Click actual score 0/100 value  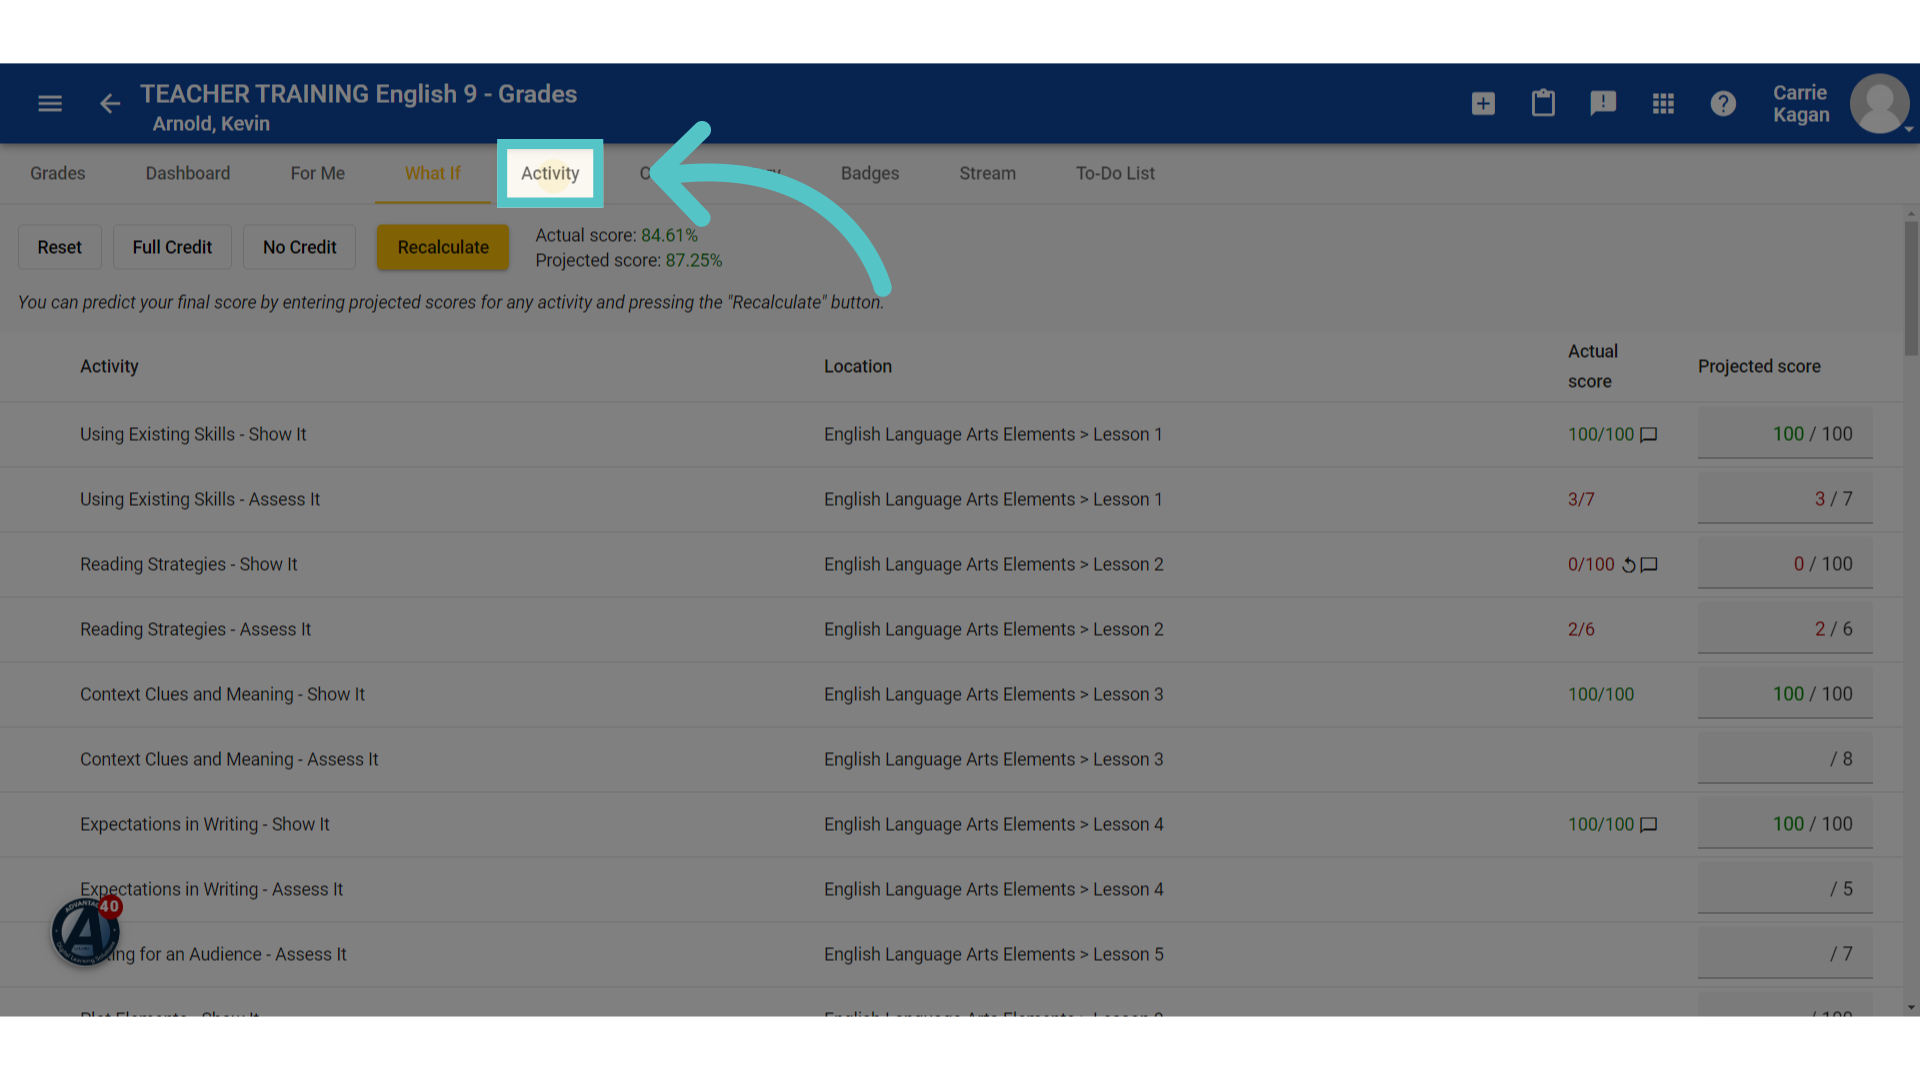[1591, 565]
